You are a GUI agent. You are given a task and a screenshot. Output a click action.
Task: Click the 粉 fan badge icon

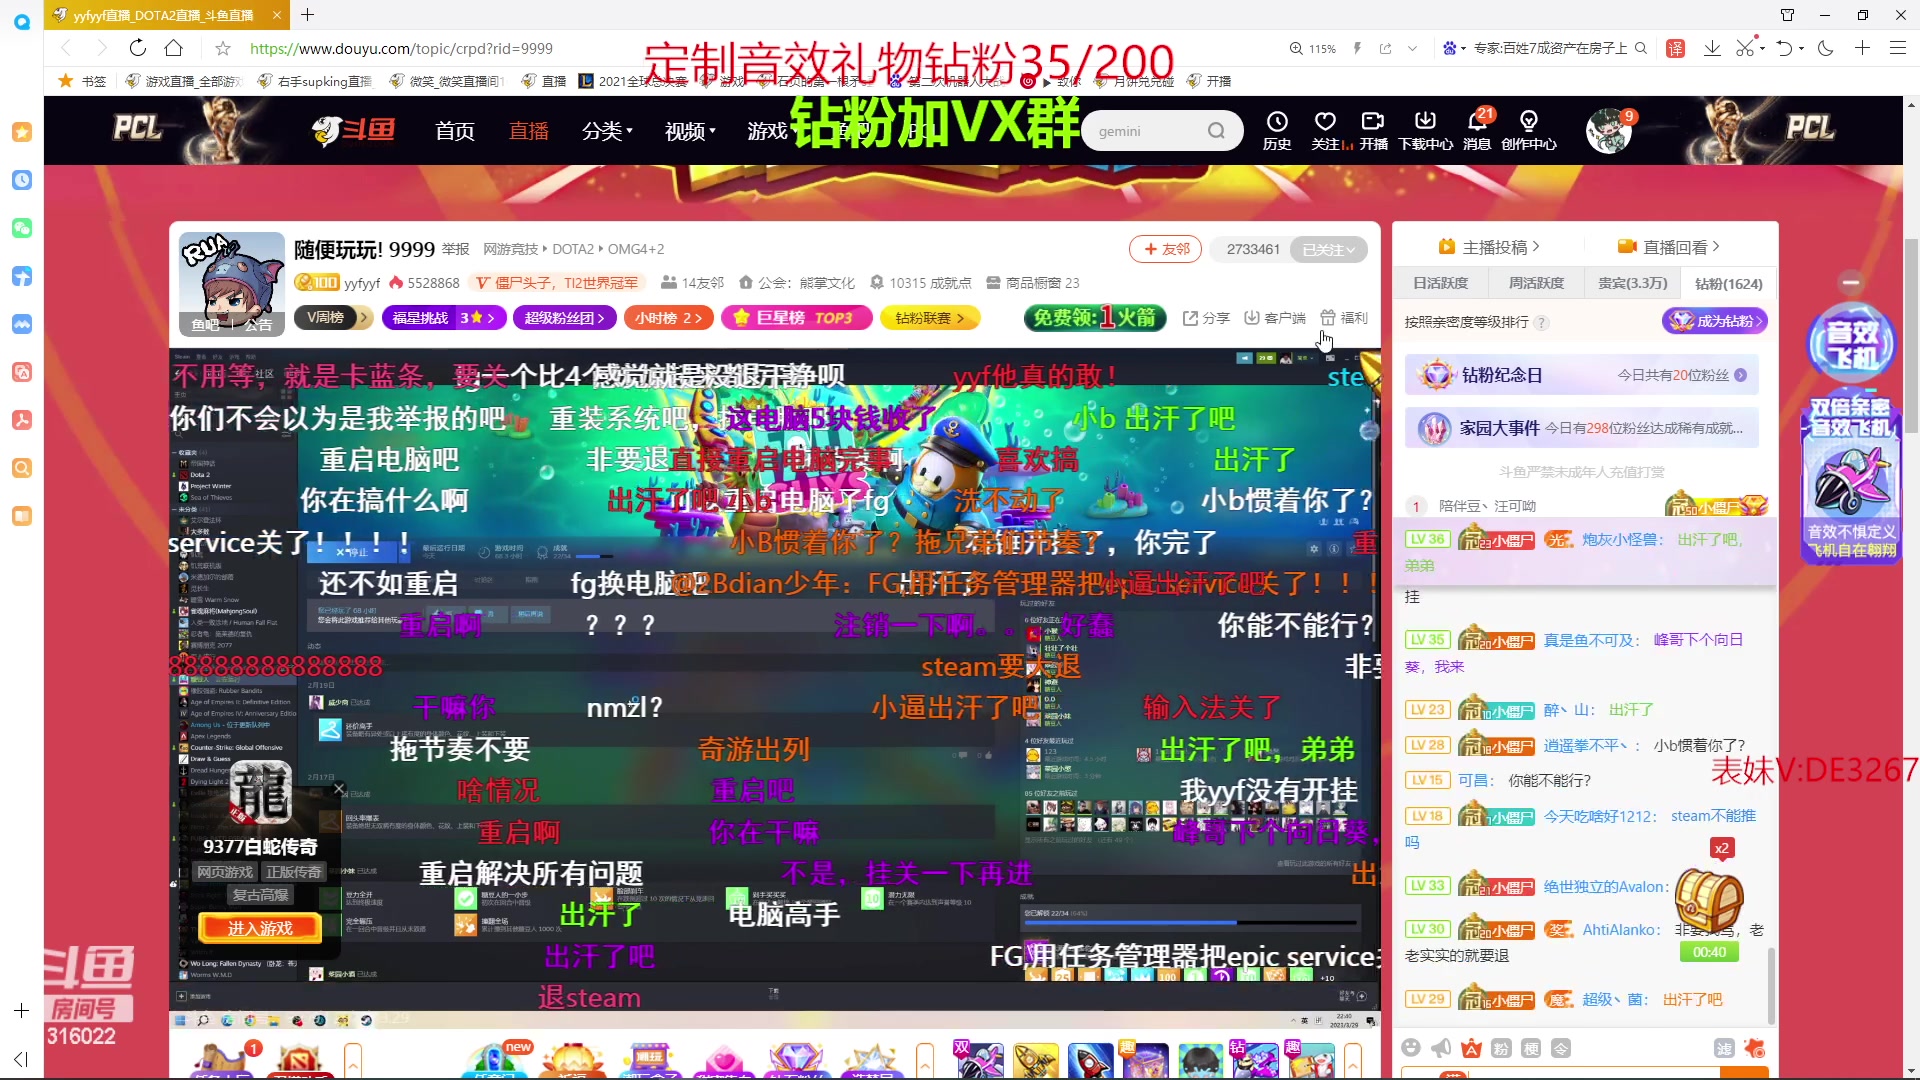pos(1501,1047)
